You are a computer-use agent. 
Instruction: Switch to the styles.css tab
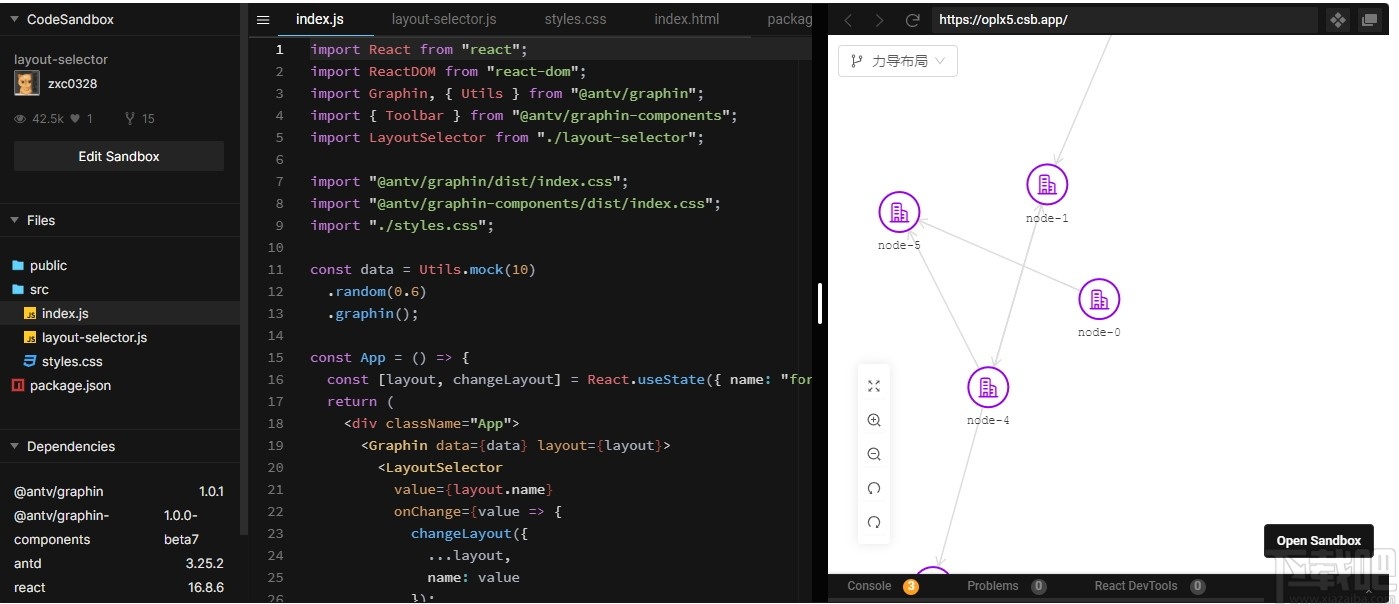coord(574,18)
